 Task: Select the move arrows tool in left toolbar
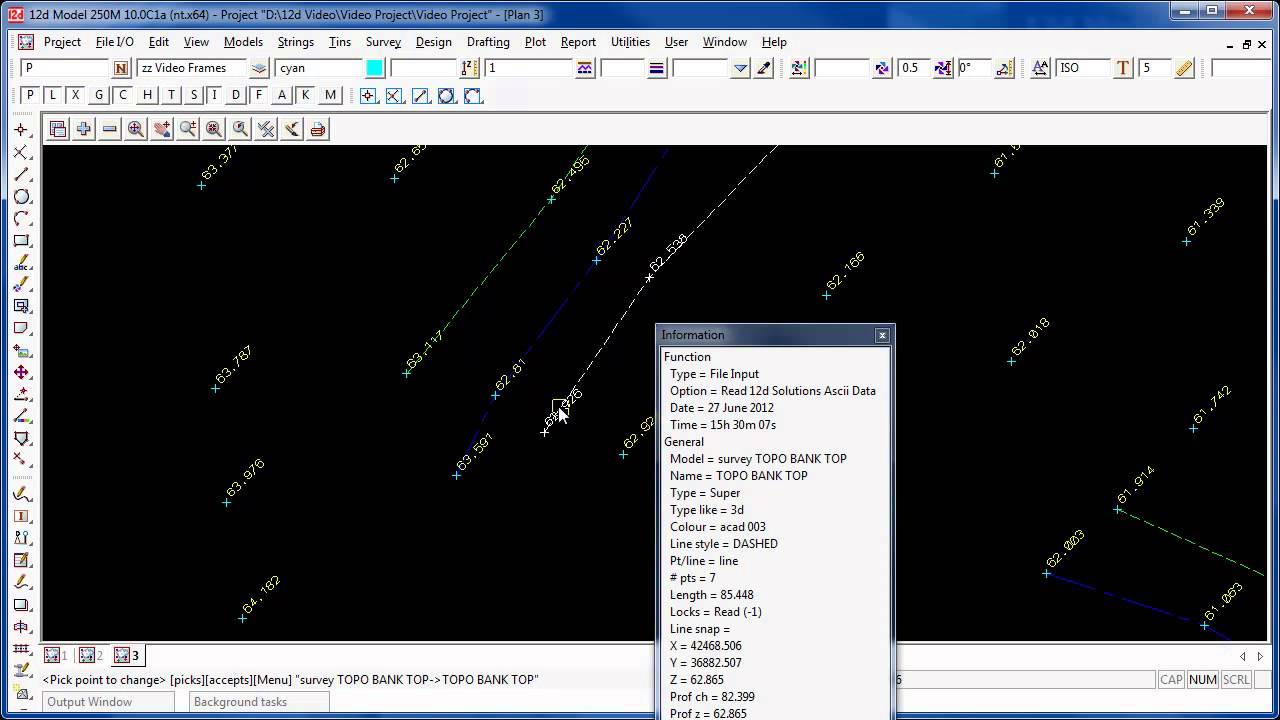pyautogui.click(x=21, y=372)
